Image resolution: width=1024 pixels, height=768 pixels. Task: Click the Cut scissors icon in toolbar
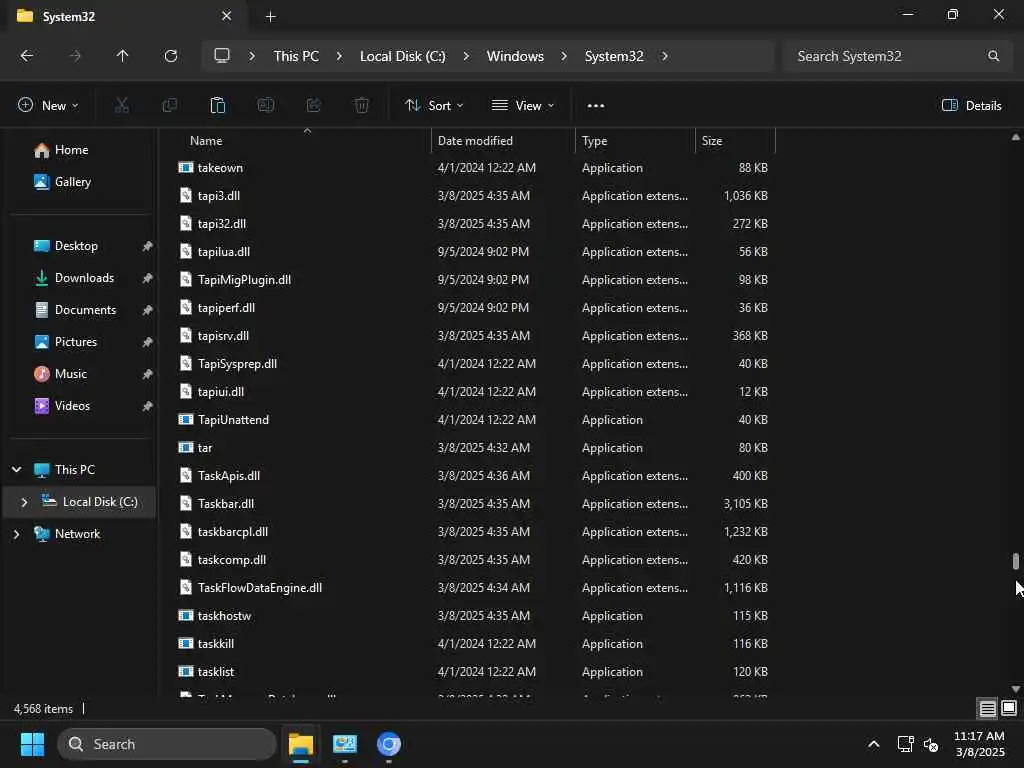pyautogui.click(x=121, y=105)
